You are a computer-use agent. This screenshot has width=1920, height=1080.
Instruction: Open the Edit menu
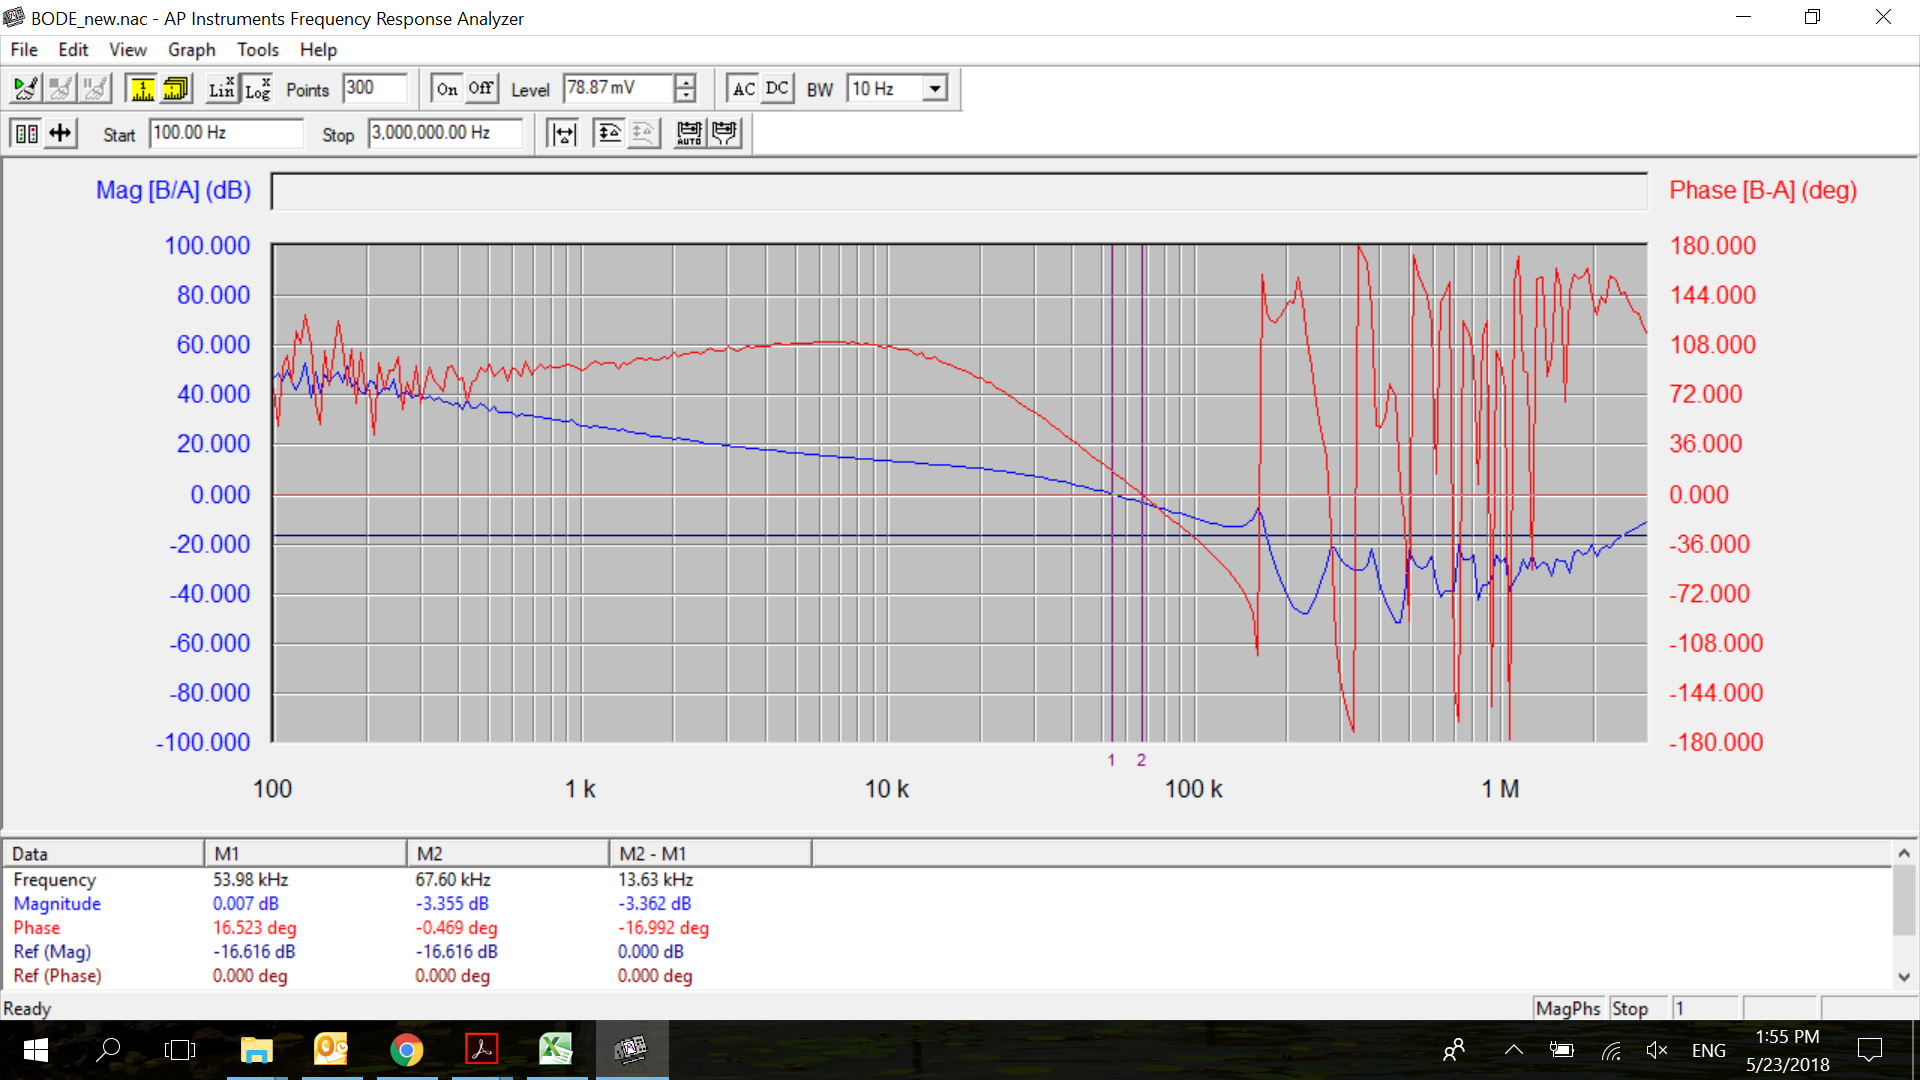coord(73,50)
